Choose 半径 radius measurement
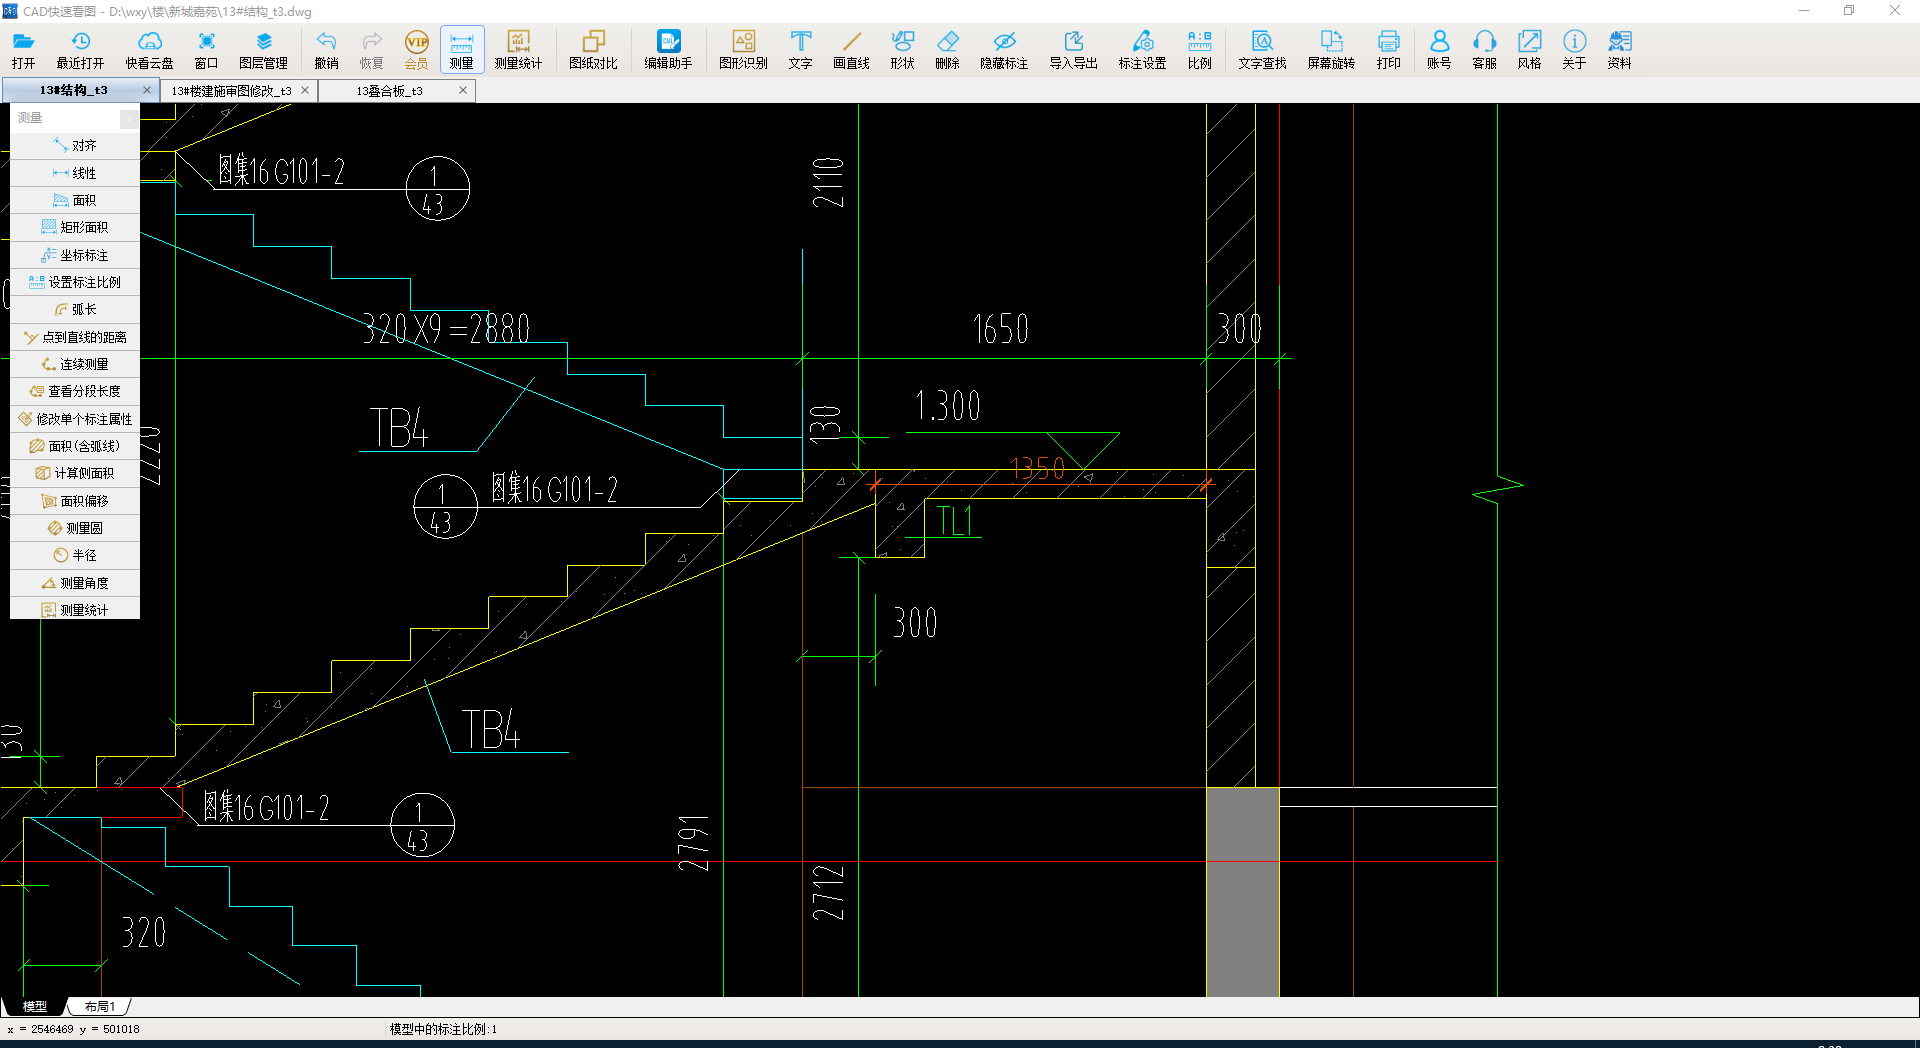Screen dimensions: 1920x1048 75,555
